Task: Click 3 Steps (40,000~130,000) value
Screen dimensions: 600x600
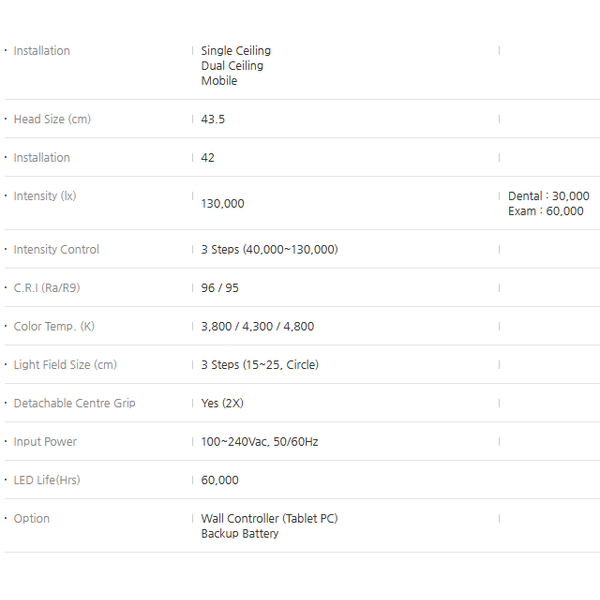Action: click(x=269, y=250)
